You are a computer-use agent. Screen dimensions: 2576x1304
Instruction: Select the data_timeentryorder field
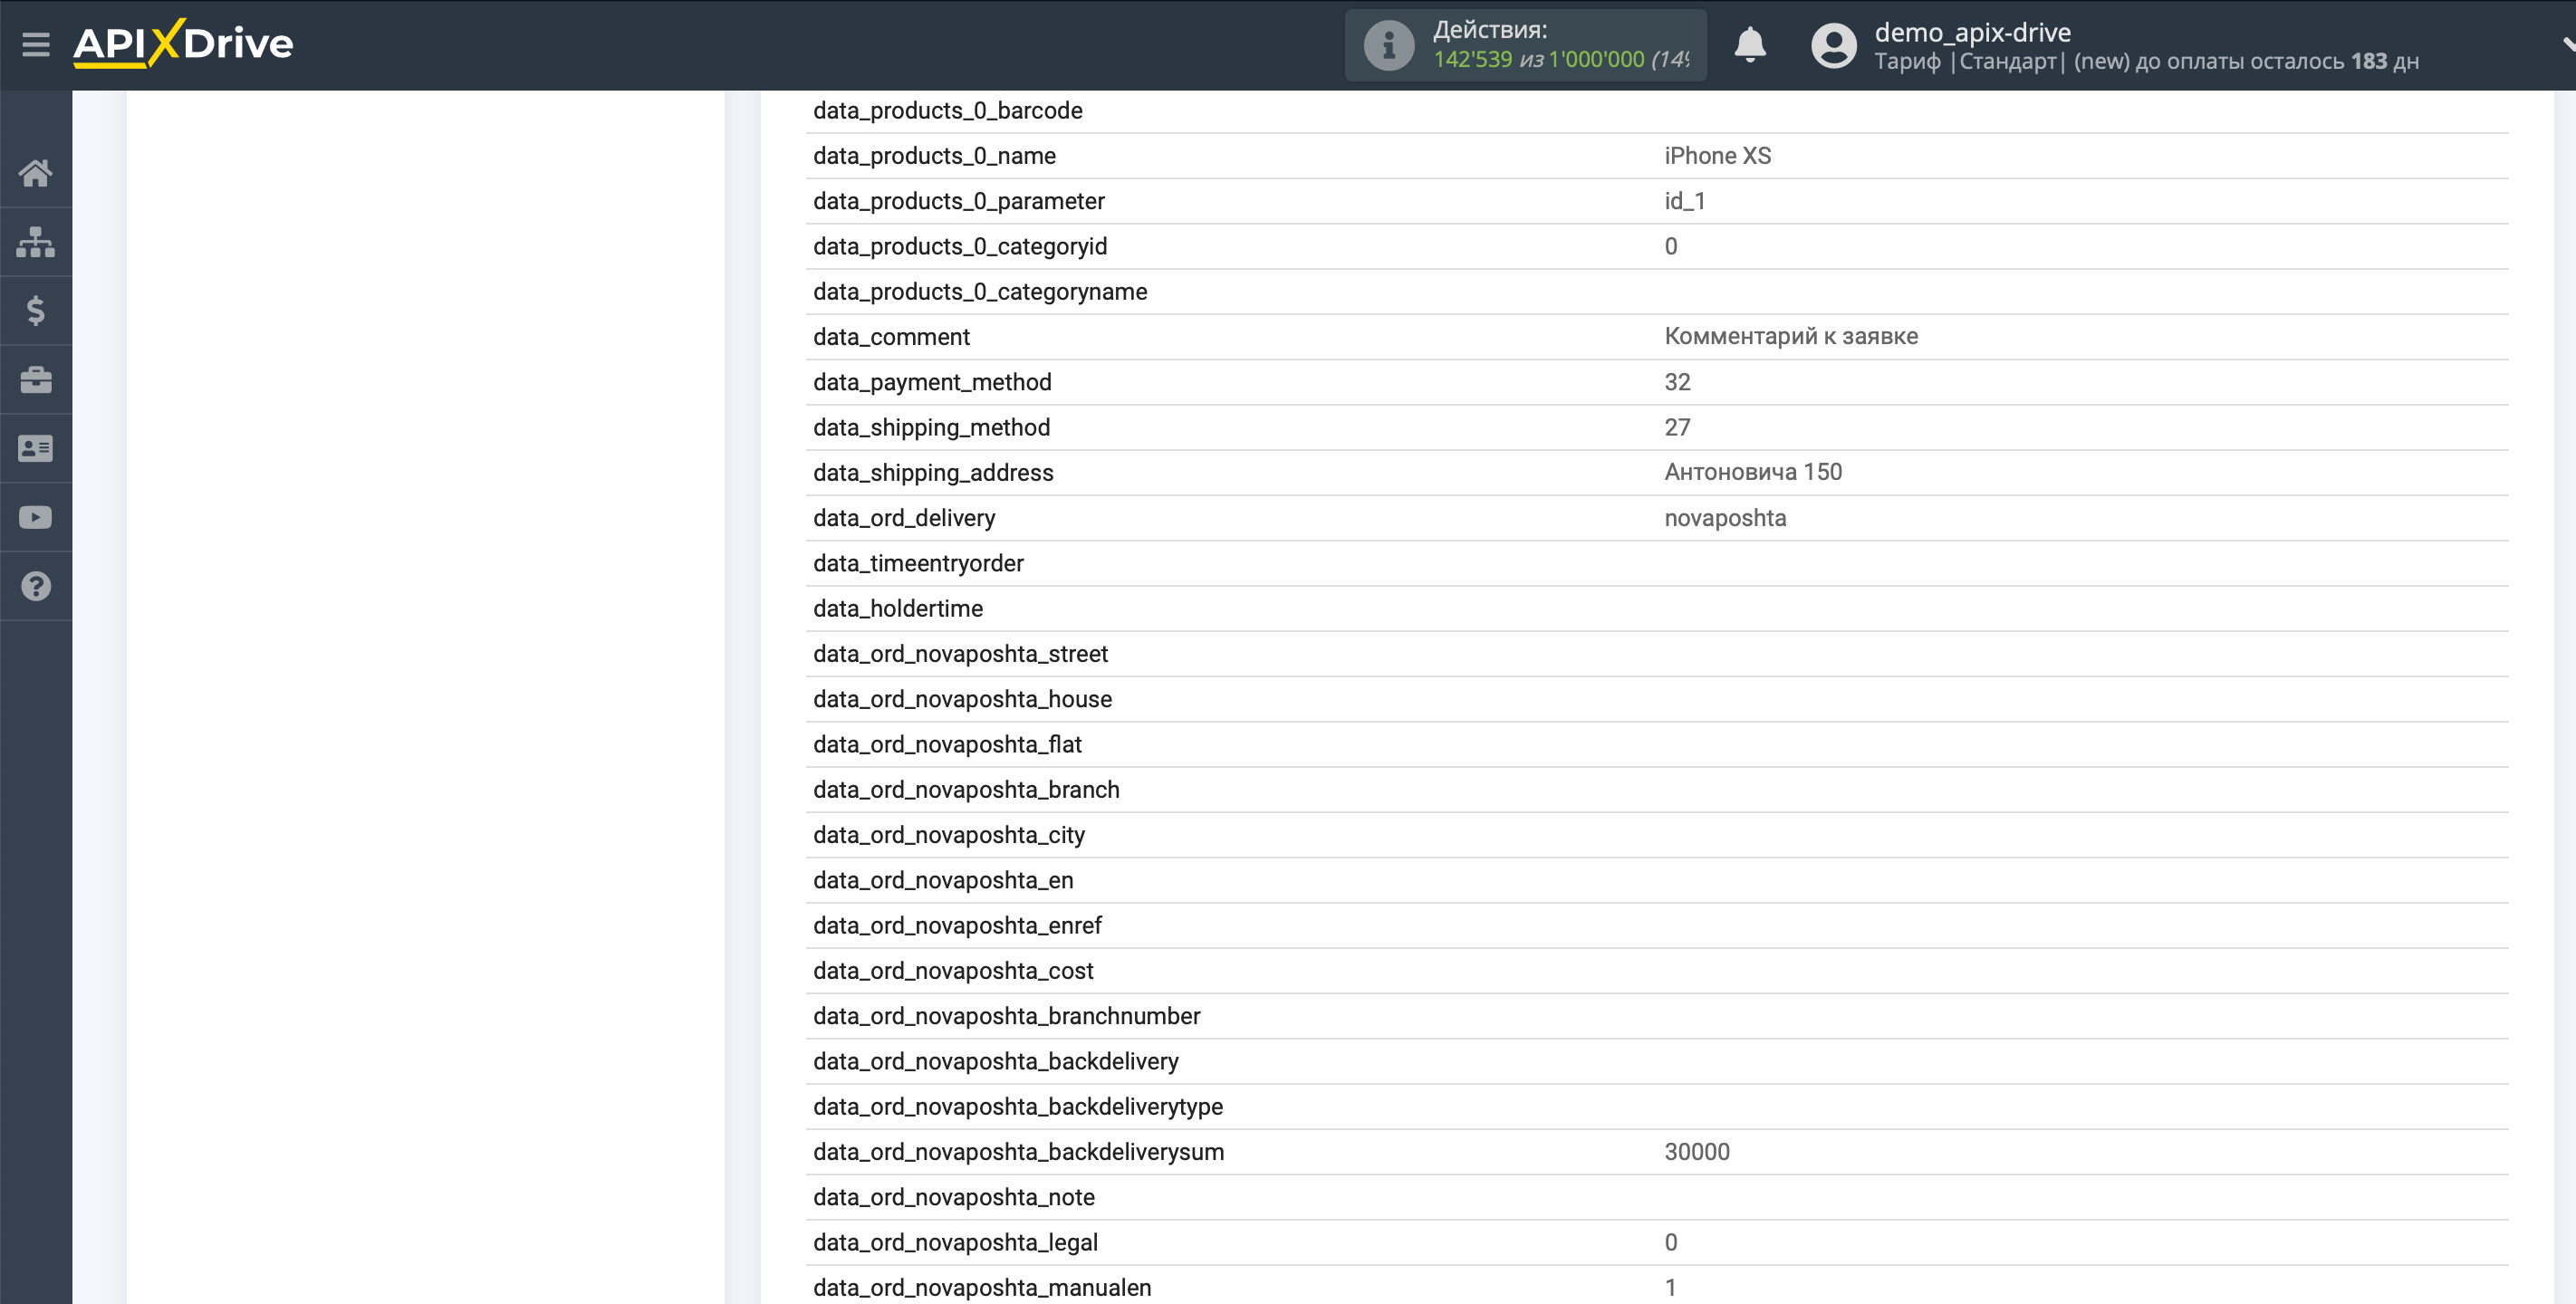pyautogui.click(x=918, y=563)
